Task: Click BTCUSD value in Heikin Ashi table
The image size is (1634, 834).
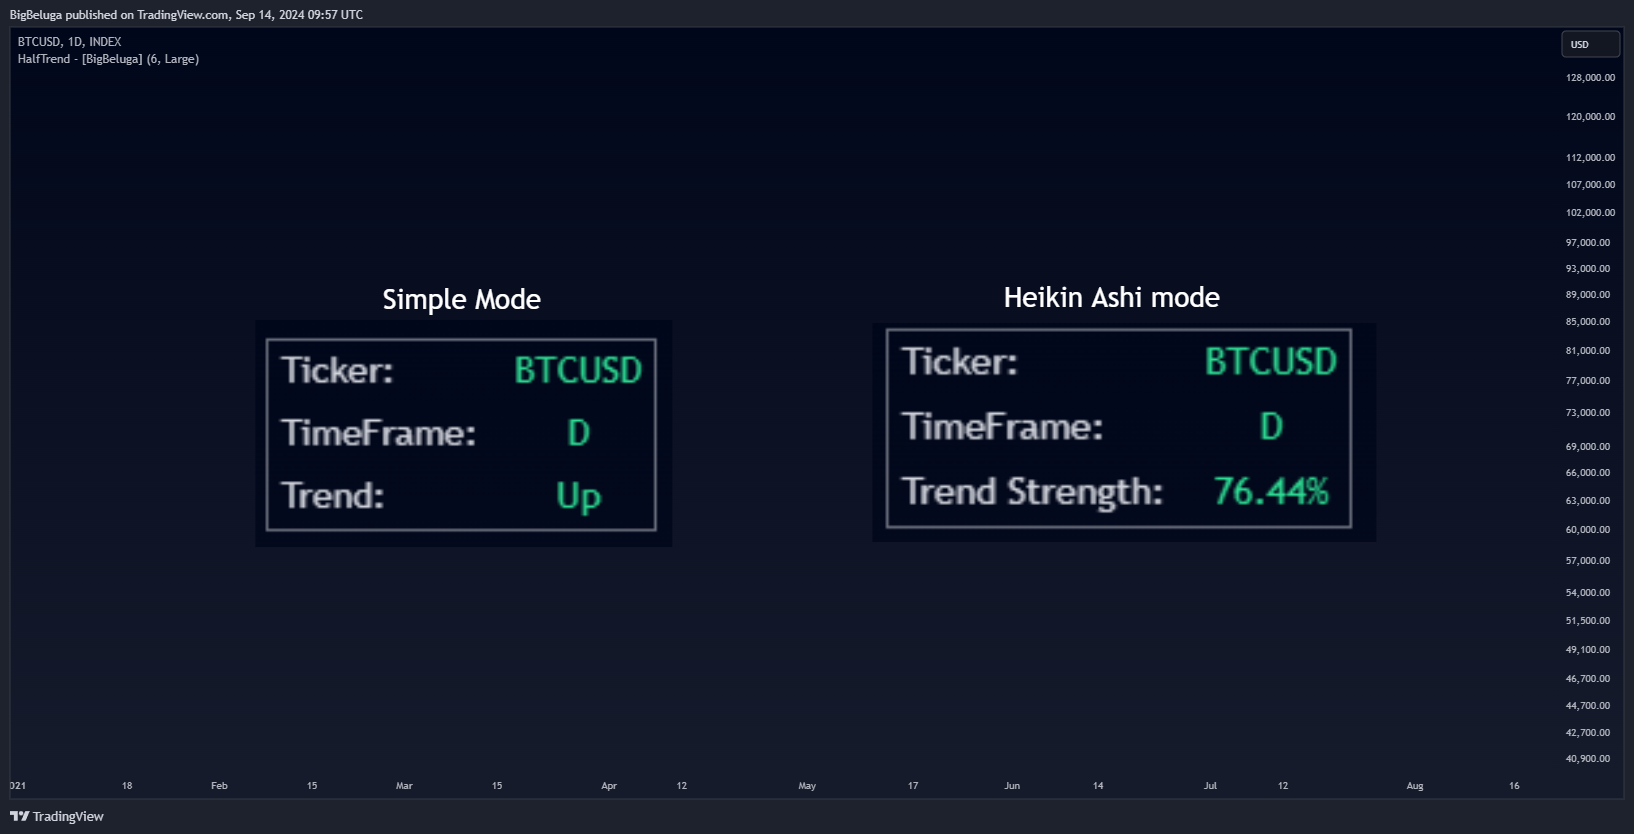Action: [1271, 361]
